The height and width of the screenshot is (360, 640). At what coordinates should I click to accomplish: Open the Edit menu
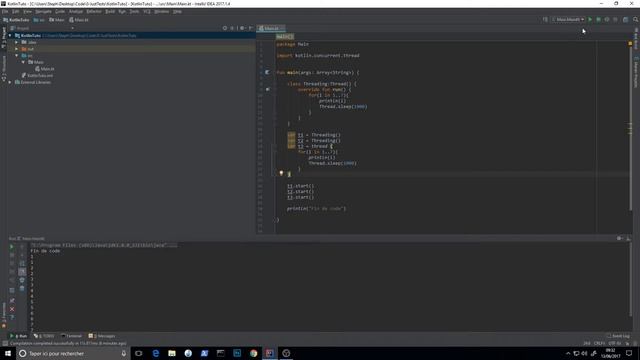[16, 11]
